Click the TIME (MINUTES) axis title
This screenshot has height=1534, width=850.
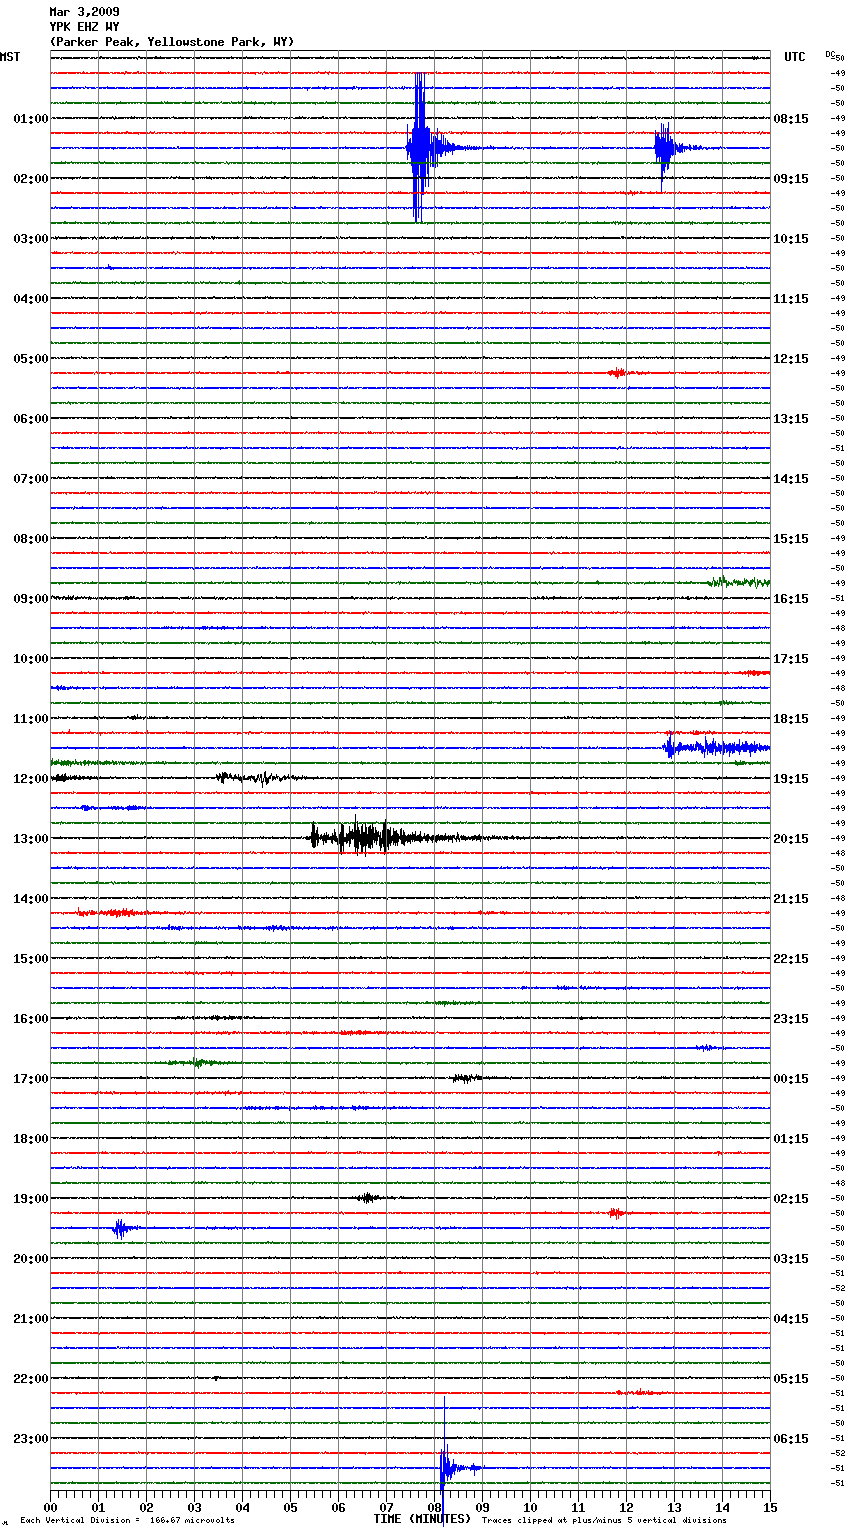click(422, 1519)
